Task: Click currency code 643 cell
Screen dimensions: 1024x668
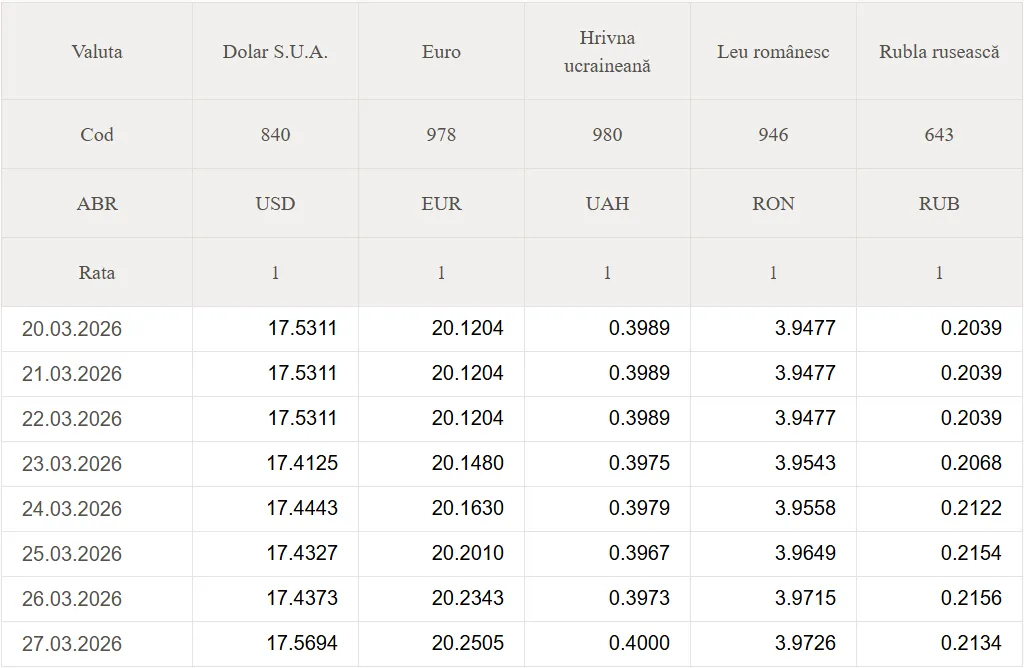Action: coord(939,135)
